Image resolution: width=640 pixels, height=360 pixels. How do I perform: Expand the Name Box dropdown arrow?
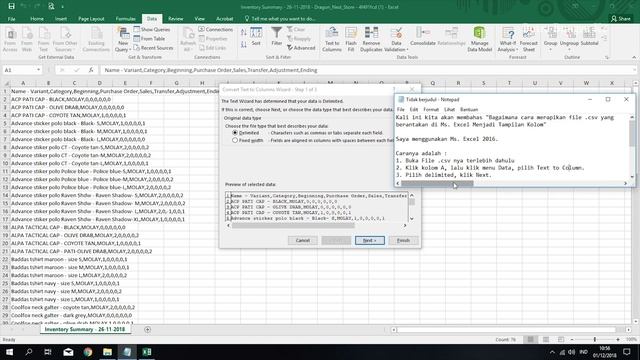pos(38,70)
